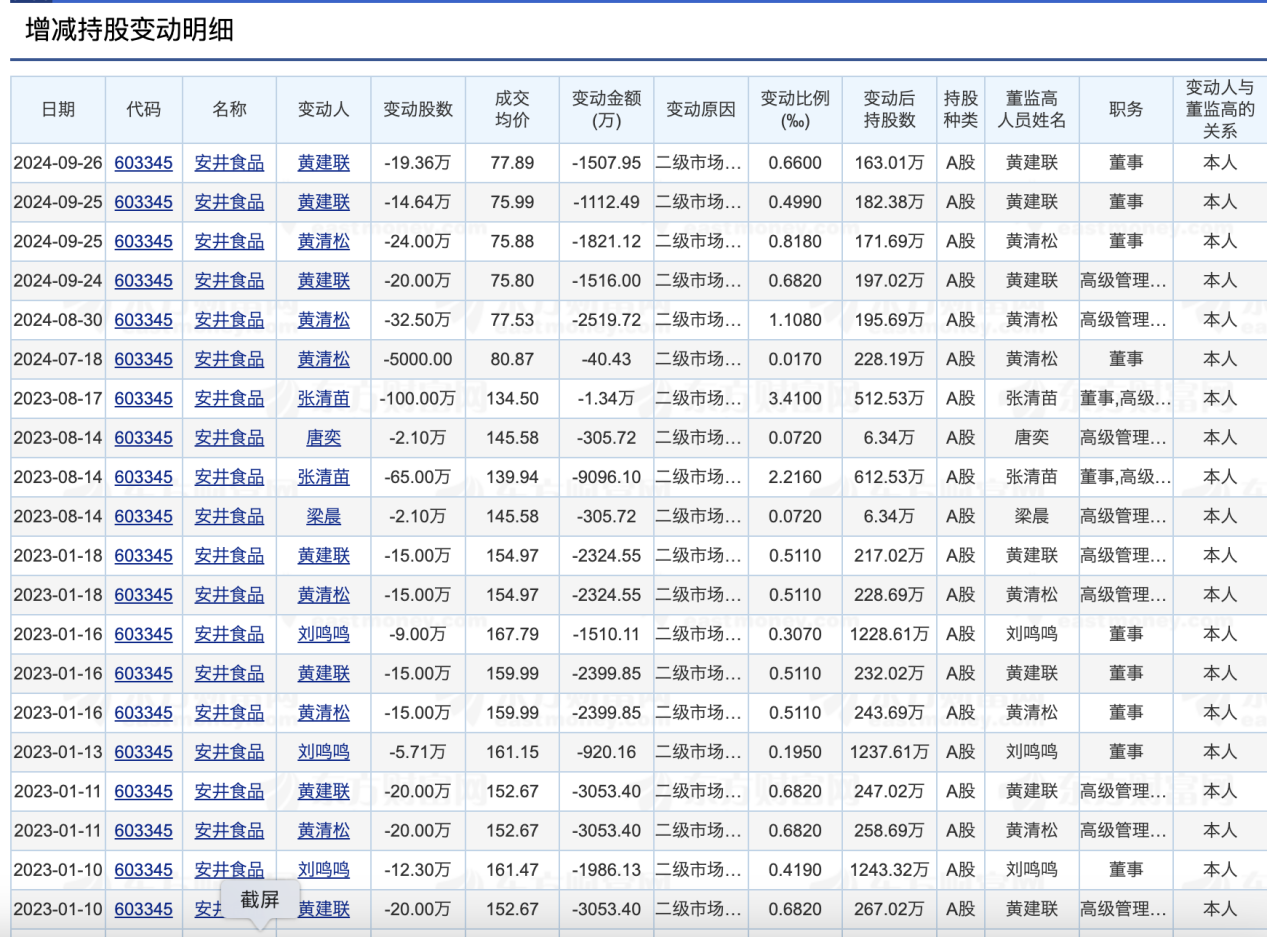Click stock code 603345 in the 2024-09-26 row
The image size is (1267, 937).
pyautogui.click(x=143, y=163)
